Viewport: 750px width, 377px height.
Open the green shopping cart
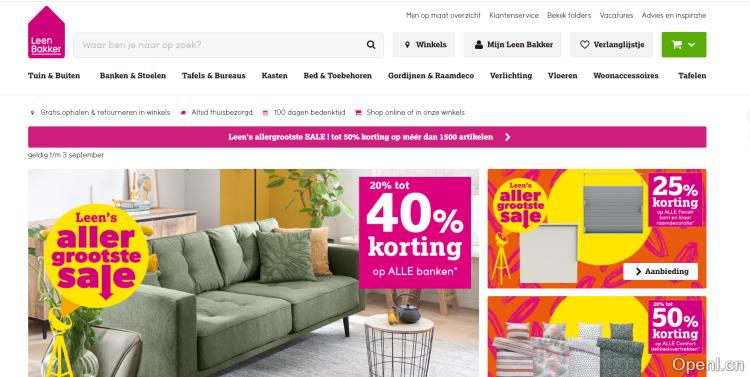[684, 44]
